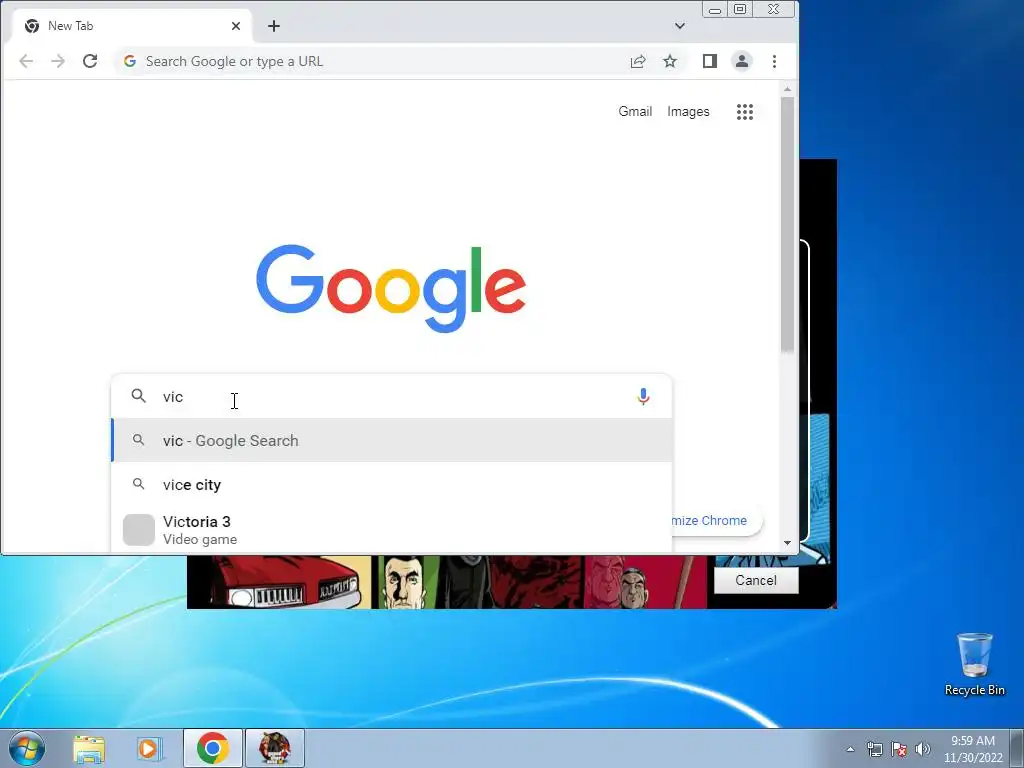Click the Victoria 3 suggestion thumbnail
The image size is (1024, 768).
[x=138, y=530]
